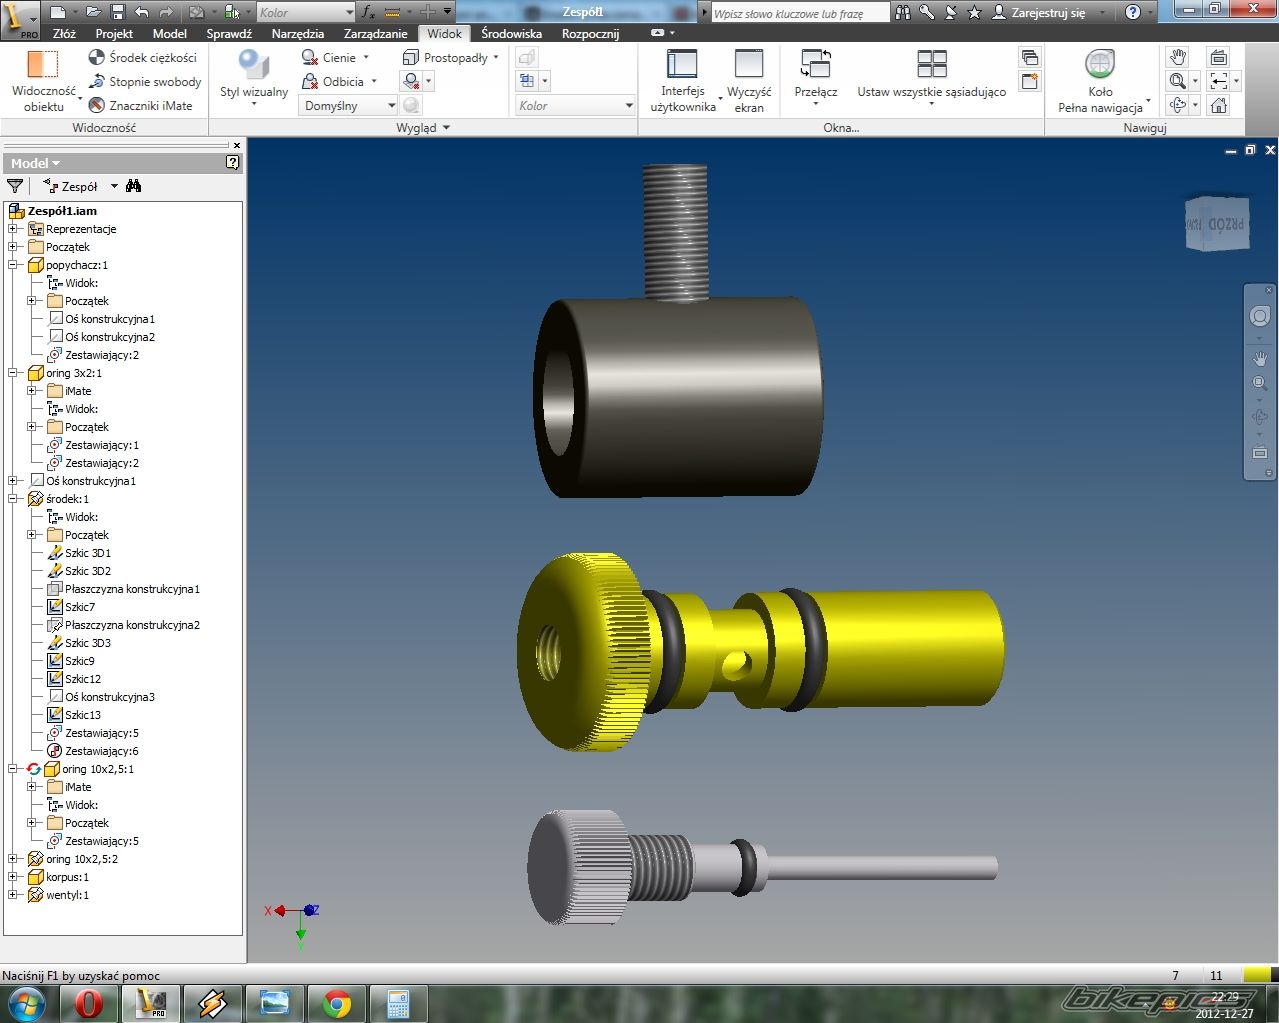
Task: Open the Windows Start menu
Action: tap(26, 1003)
